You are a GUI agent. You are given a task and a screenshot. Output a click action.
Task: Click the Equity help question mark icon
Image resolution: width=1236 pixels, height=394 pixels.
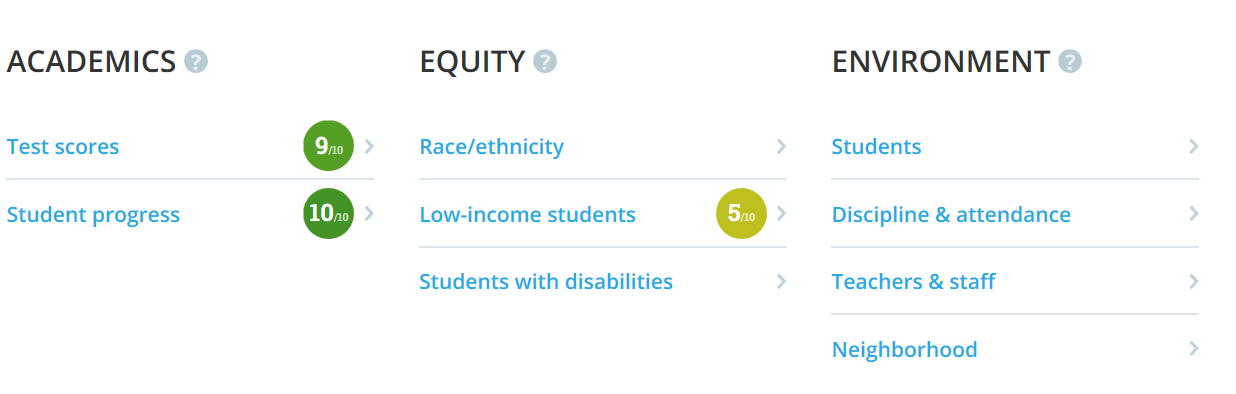coord(545,62)
